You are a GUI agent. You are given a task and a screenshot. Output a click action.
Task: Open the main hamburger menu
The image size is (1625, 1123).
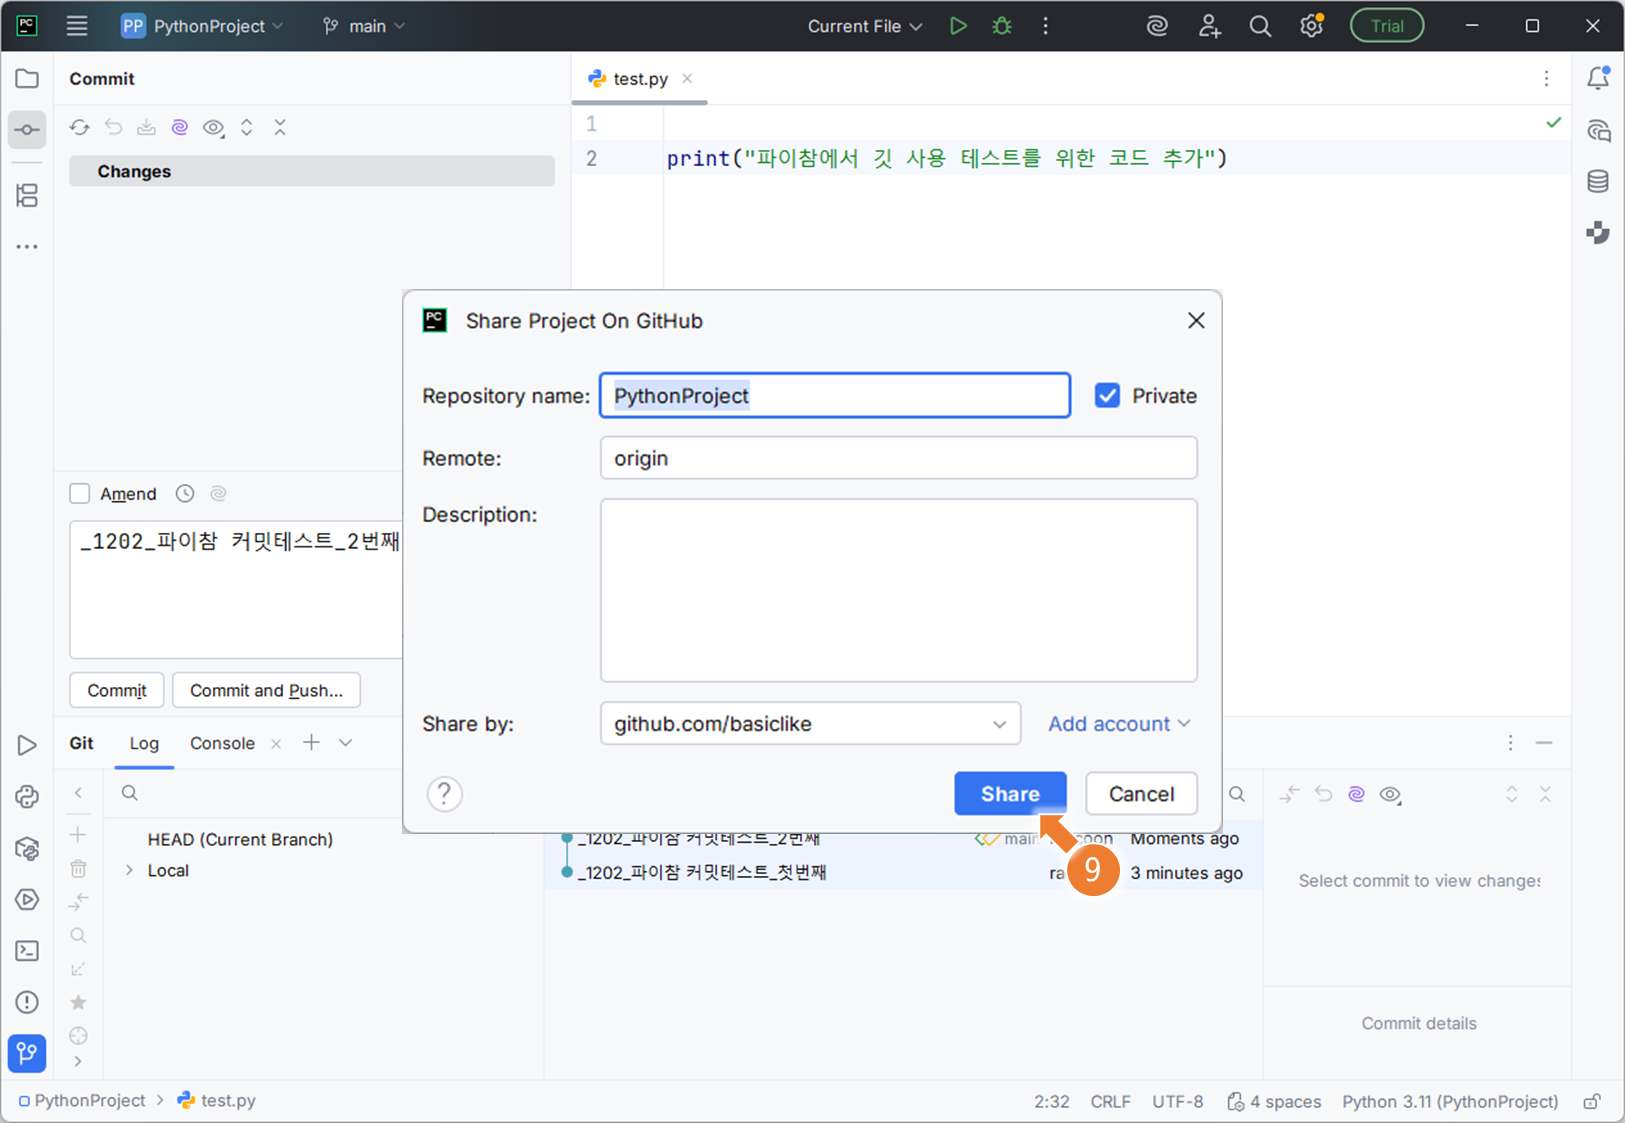click(x=77, y=26)
